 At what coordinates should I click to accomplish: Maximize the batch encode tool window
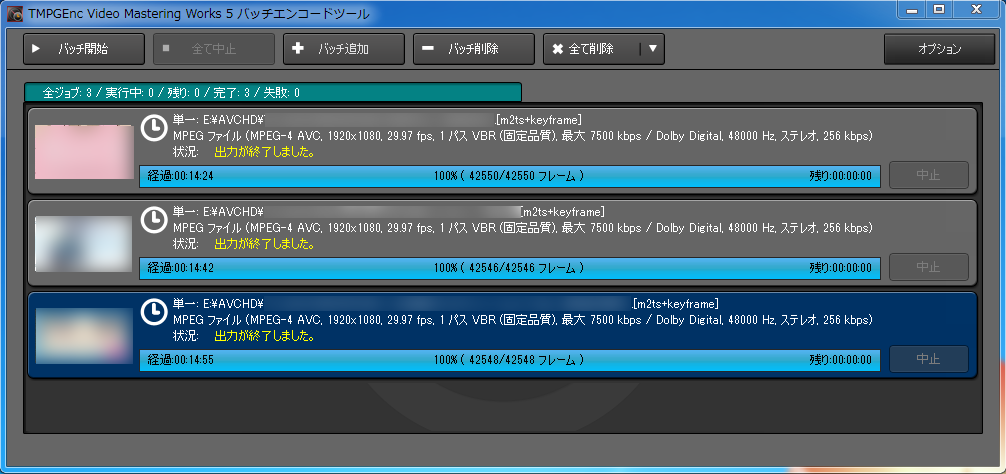pos(939,10)
